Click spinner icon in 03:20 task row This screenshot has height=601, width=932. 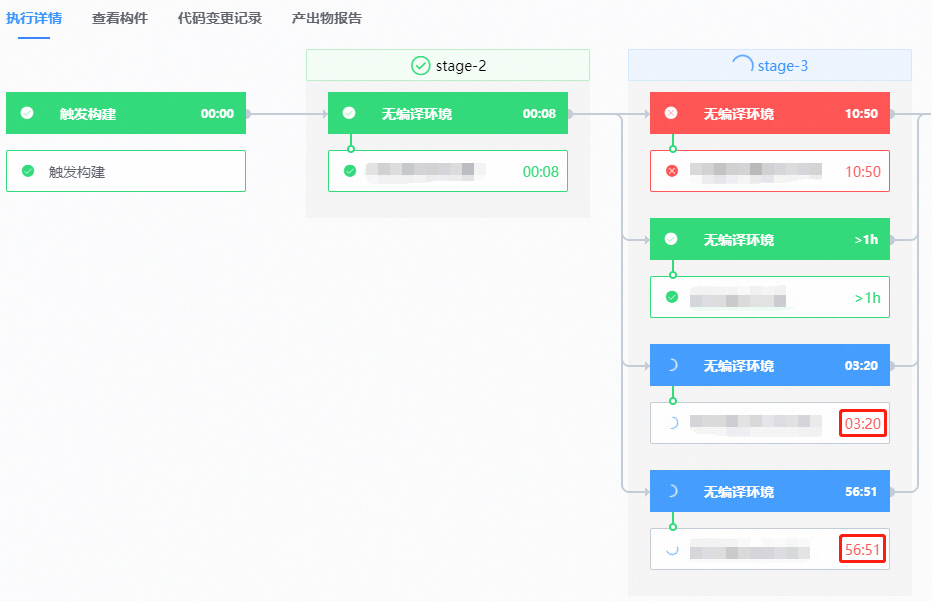click(673, 423)
